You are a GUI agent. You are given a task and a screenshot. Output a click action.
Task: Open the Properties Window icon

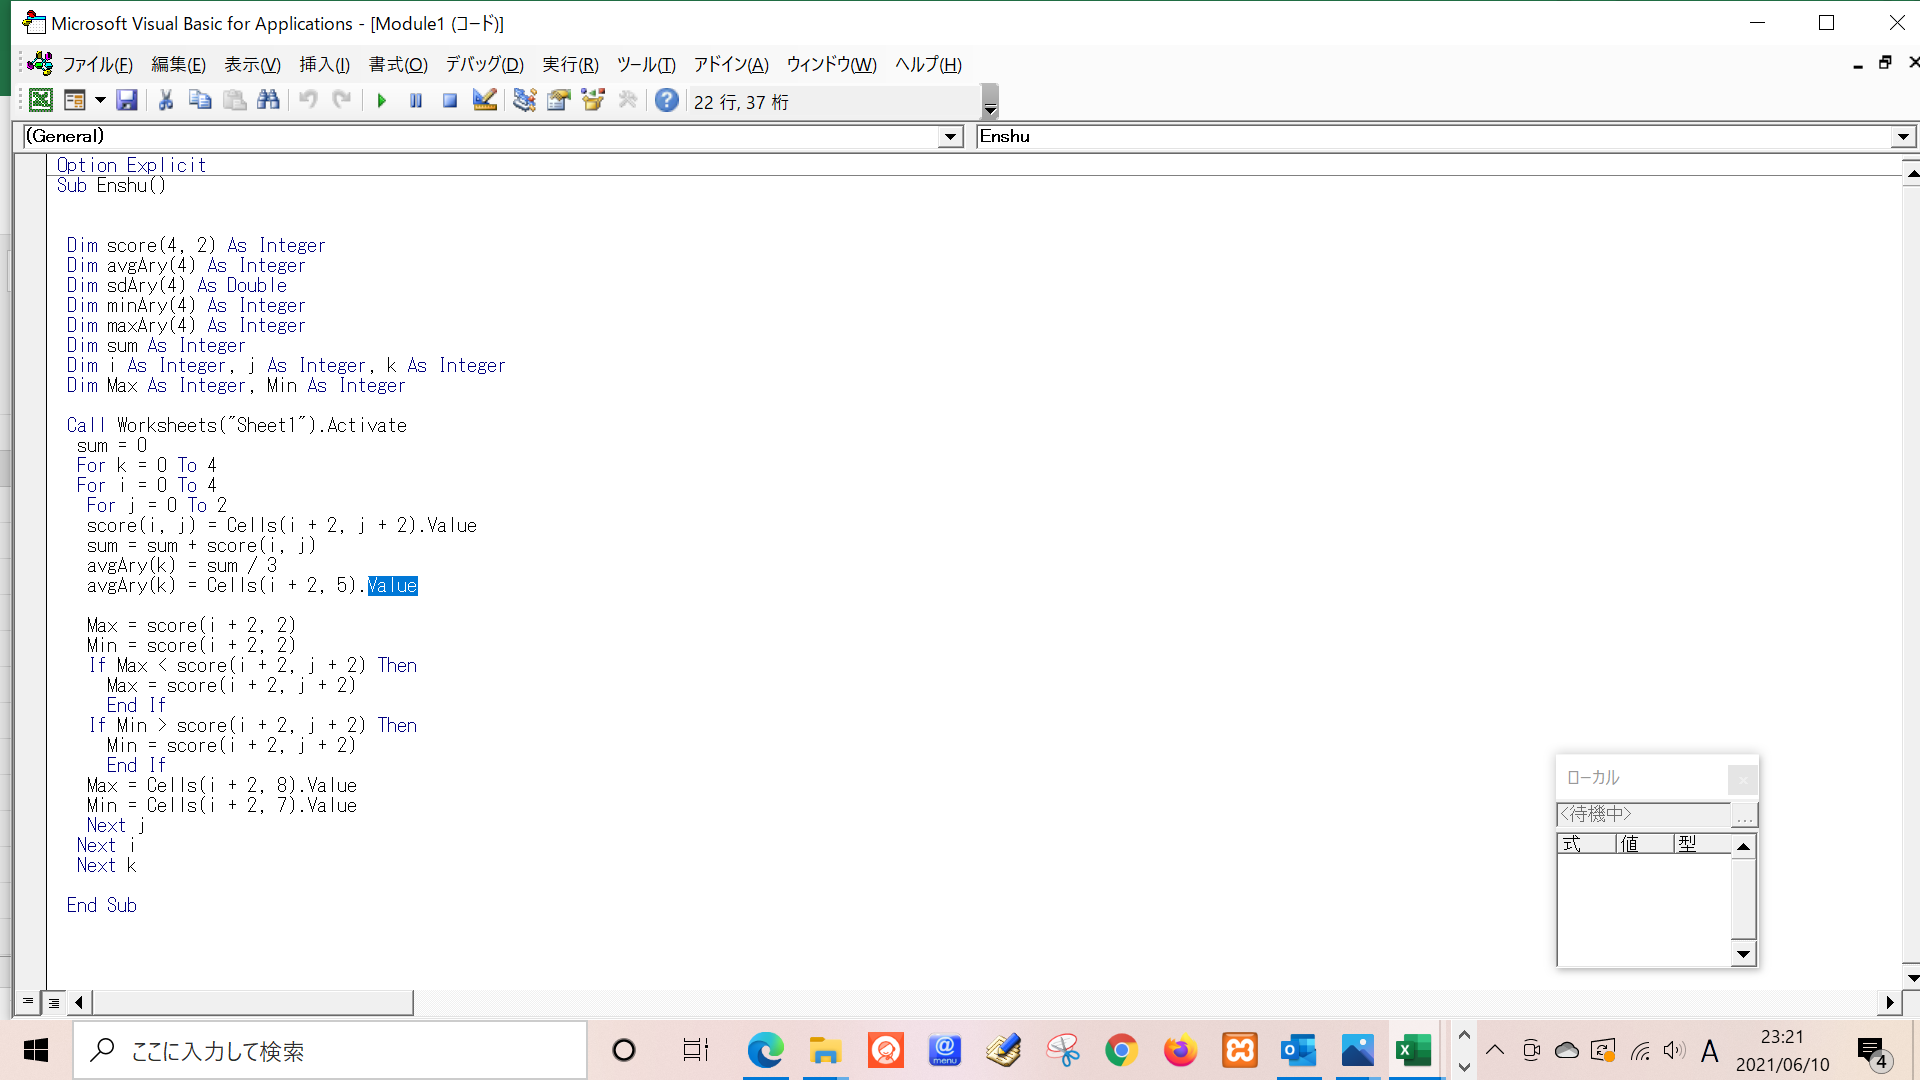[x=559, y=100]
